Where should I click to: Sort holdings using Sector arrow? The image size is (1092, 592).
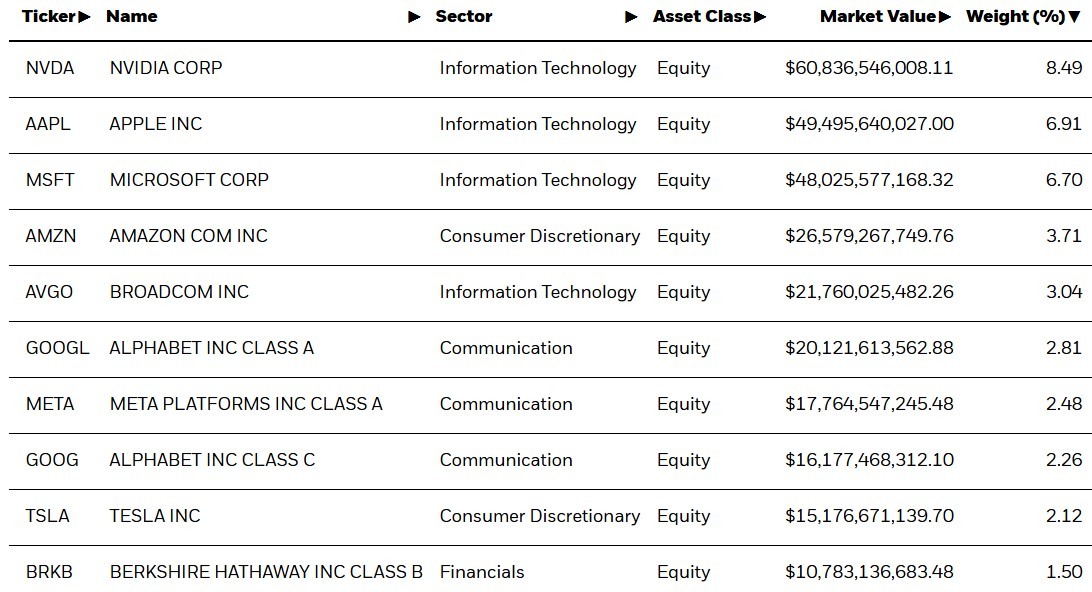[631, 17]
